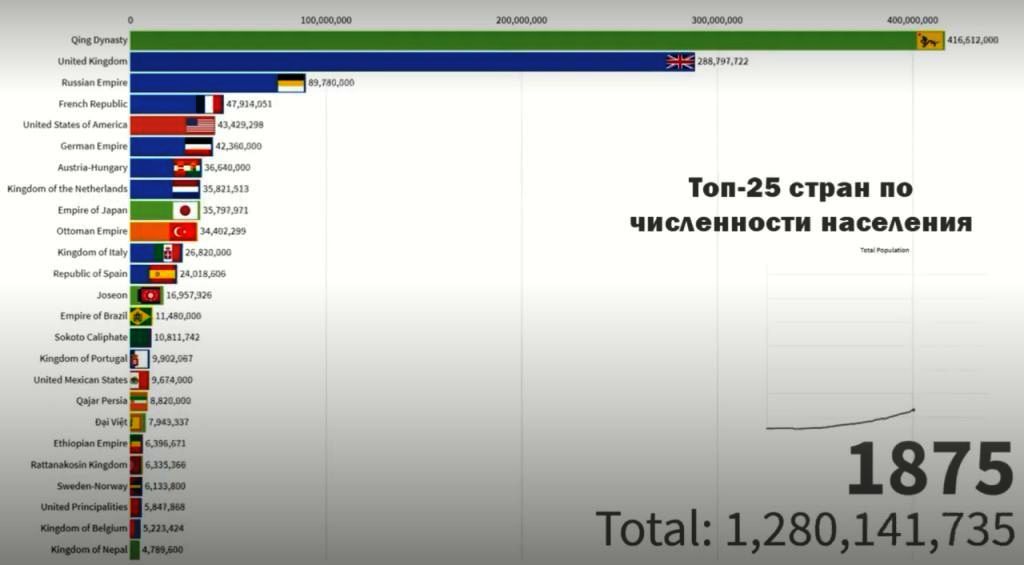1024x565 pixels.
Task: Select the Ottoman Empire crescent flag
Action: [x=183, y=231]
